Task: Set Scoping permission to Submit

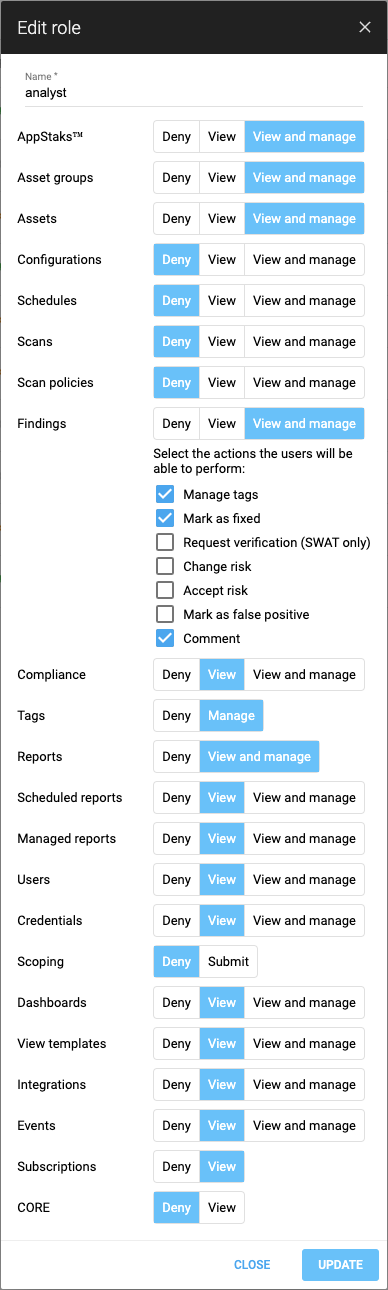Action: [228, 961]
